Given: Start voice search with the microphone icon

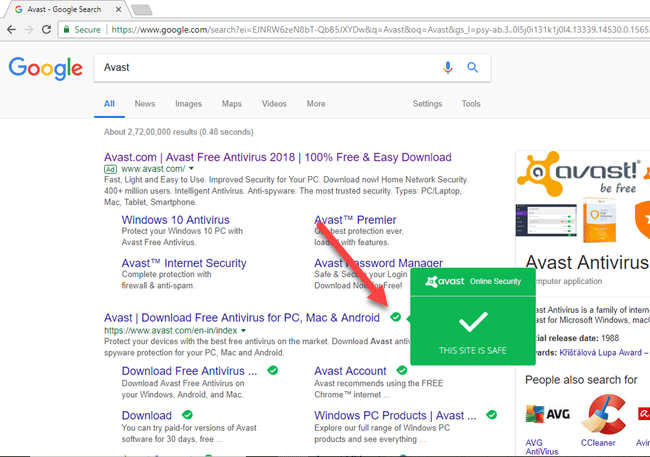Looking at the screenshot, I should (x=447, y=67).
